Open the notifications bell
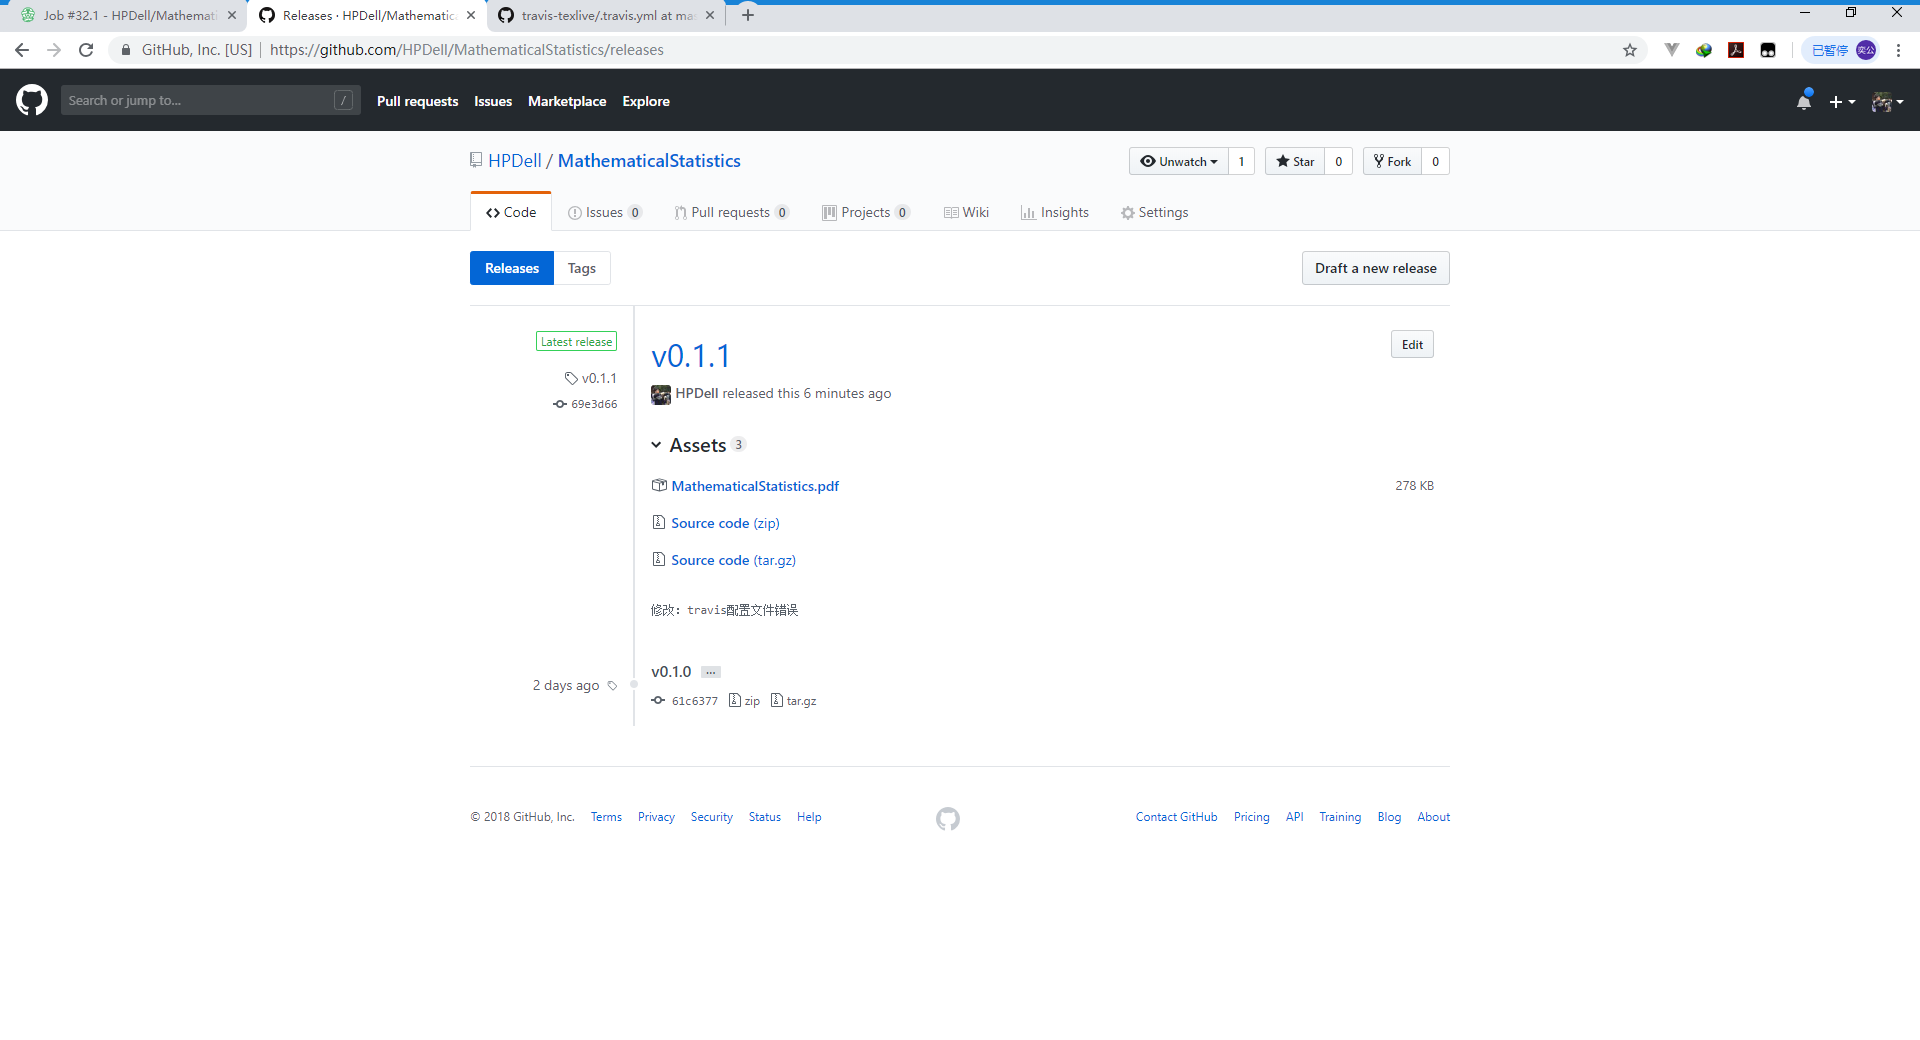The height and width of the screenshot is (1040, 1920). (x=1803, y=101)
